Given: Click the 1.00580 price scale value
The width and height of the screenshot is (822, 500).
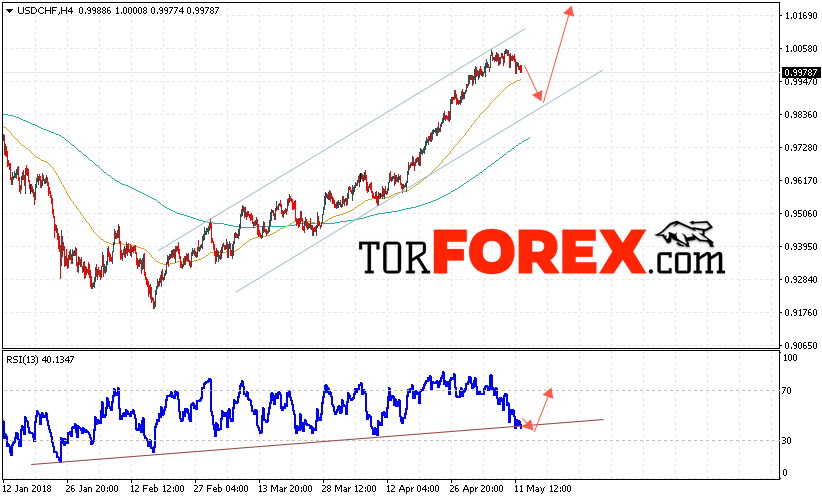Looking at the screenshot, I should pyautogui.click(x=801, y=49).
